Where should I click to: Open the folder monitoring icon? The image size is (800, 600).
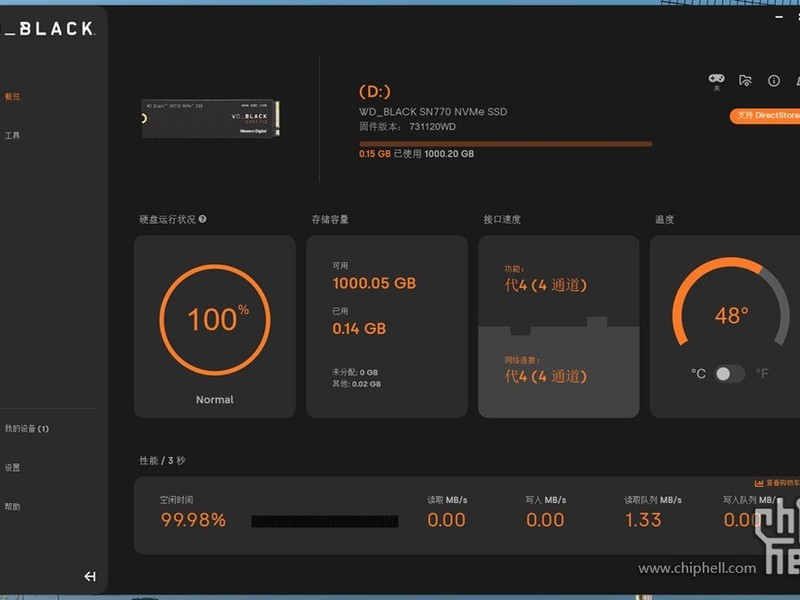pyautogui.click(x=745, y=80)
